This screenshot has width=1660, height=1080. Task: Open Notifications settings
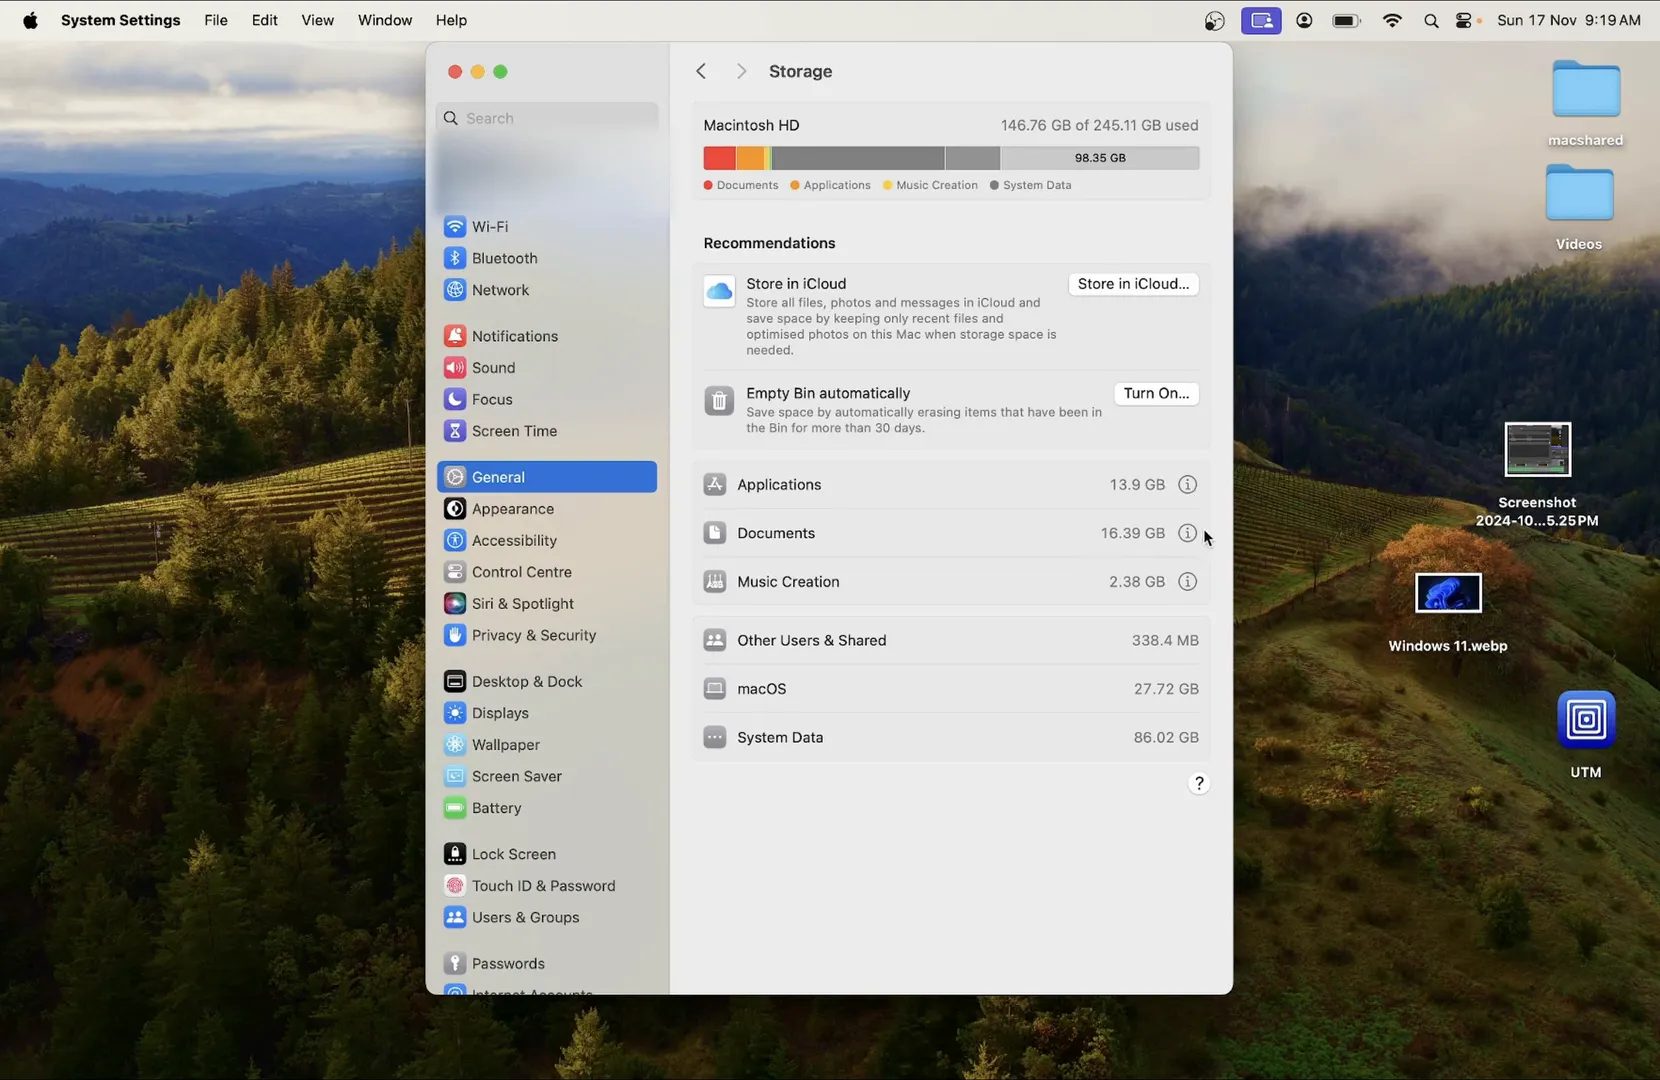coord(546,336)
